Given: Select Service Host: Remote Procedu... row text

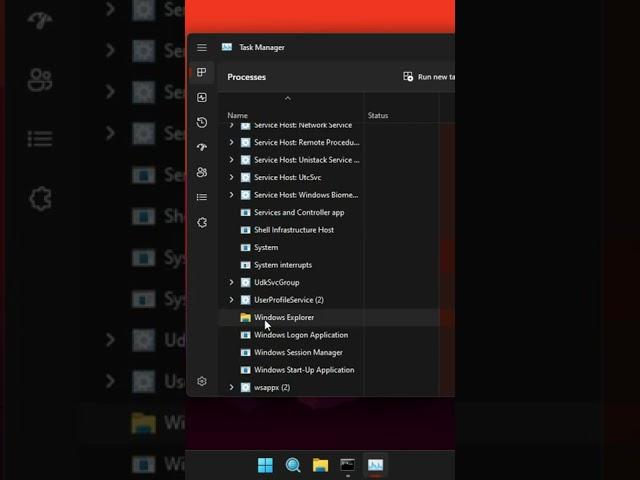Looking at the screenshot, I should (307, 142).
